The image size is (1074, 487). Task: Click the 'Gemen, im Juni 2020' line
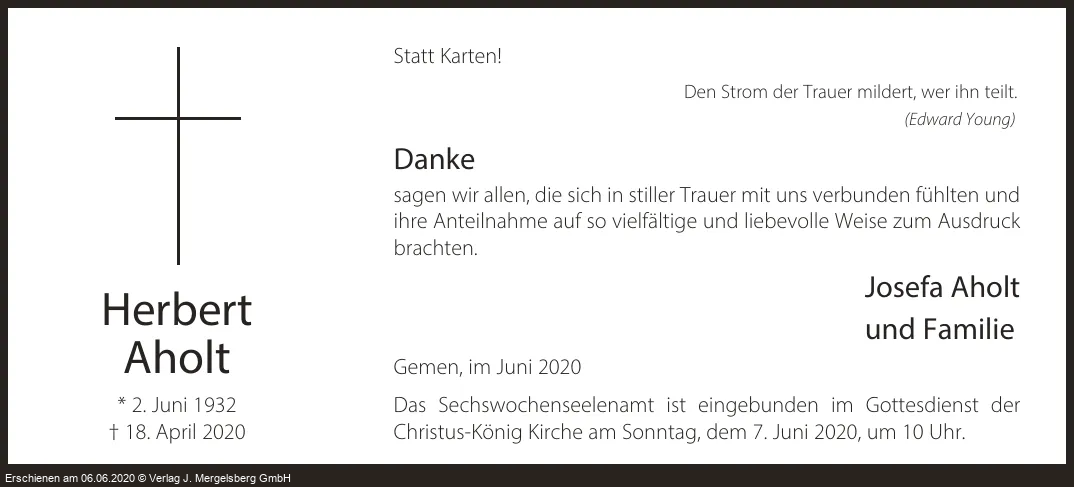tap(487, 368)
